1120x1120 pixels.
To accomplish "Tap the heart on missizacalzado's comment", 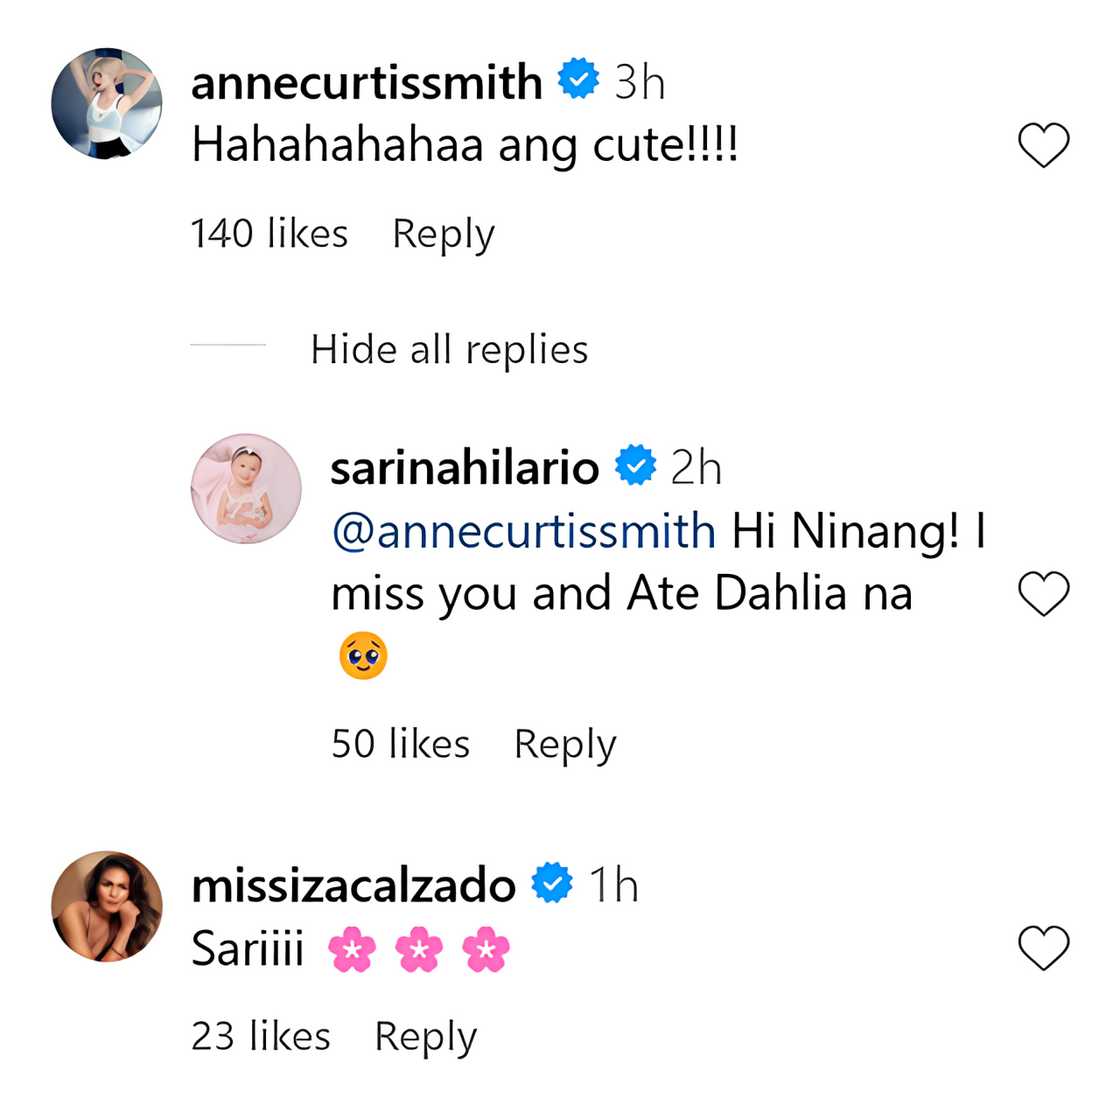I will [1043, 948].
